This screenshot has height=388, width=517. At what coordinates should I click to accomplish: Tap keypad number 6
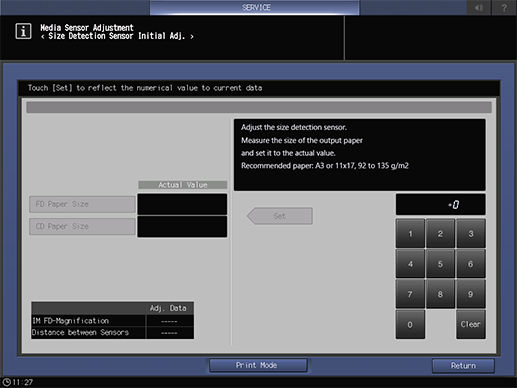[x=471, y=264]
